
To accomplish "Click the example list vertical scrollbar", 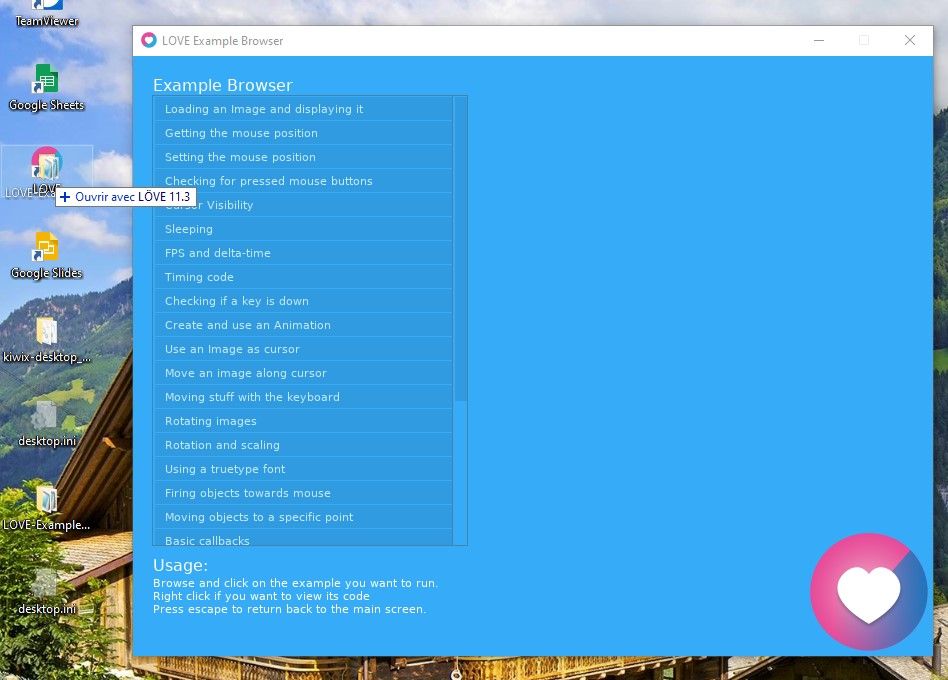I will click(460, 249).
